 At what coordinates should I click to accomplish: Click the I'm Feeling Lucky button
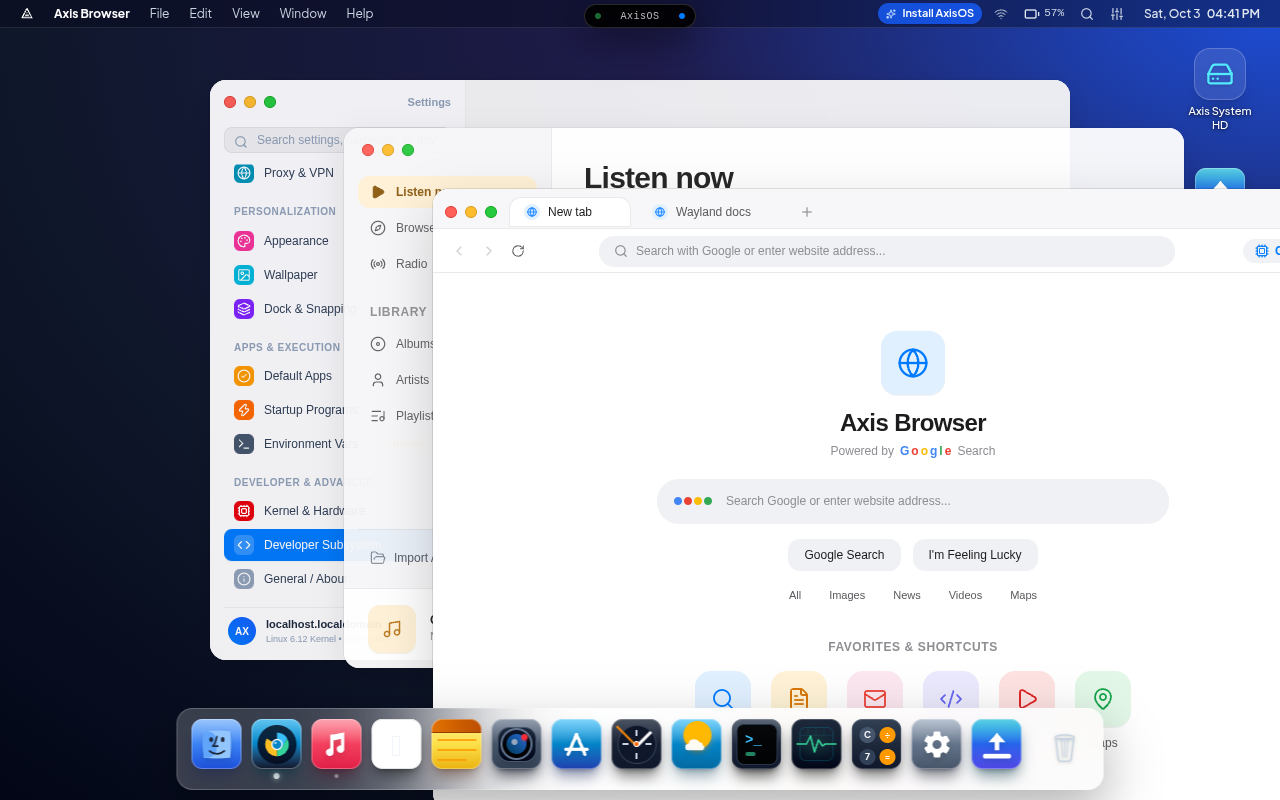975,555
